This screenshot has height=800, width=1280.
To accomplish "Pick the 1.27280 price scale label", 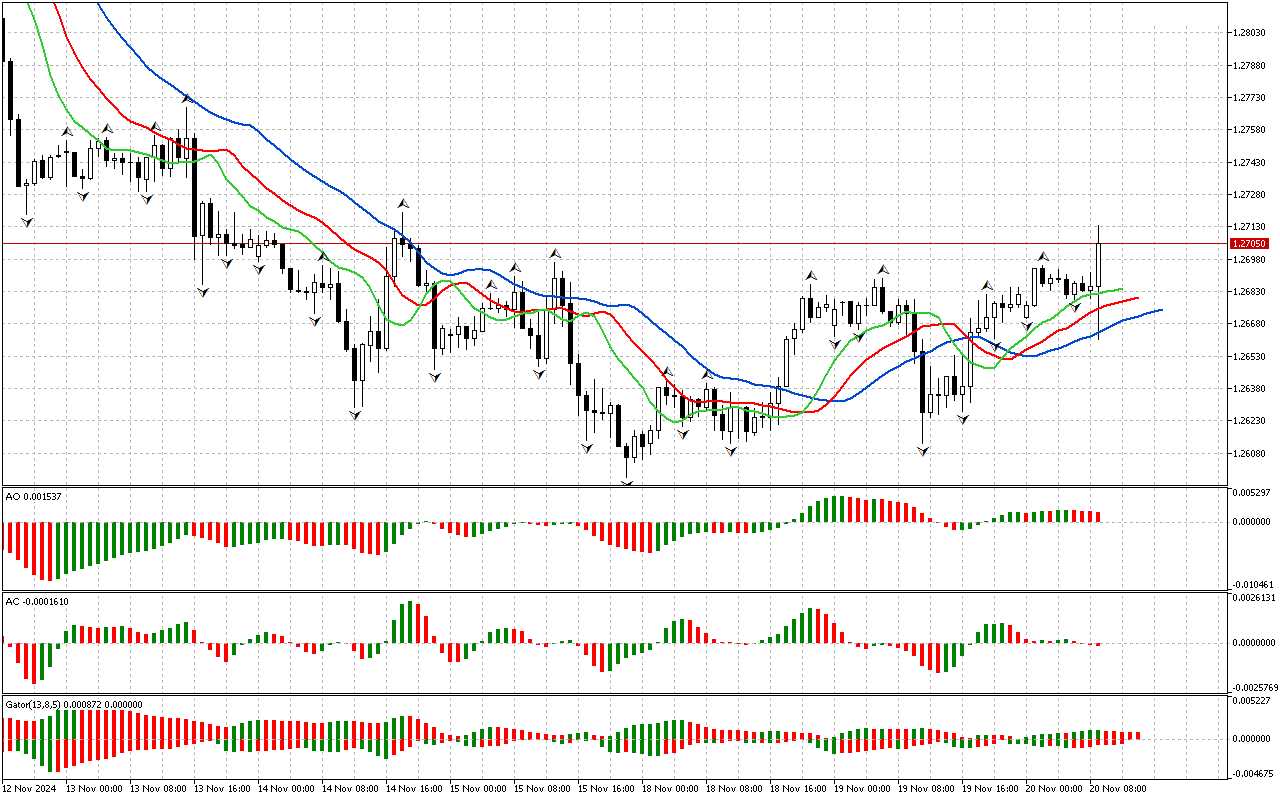I will (1251, 194).
